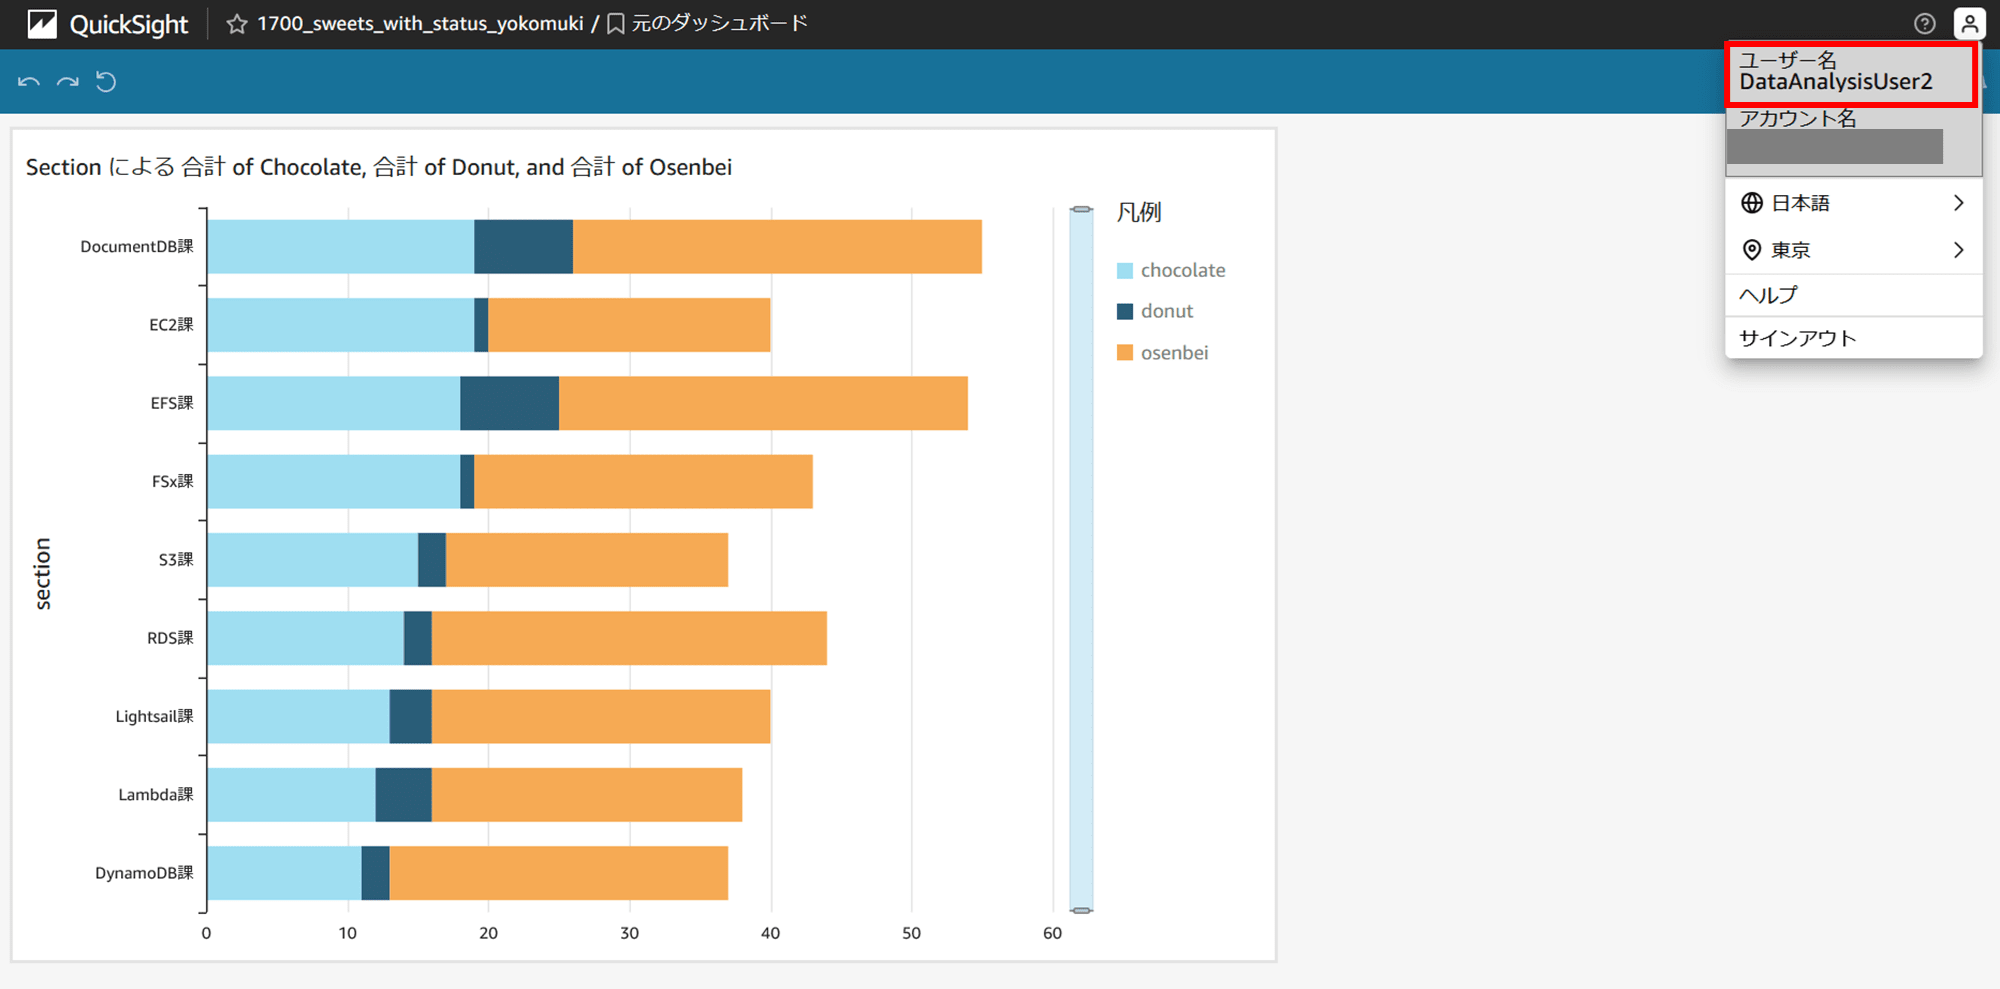Click the bottom handle of the chart vertical scrollbar

pos(1081,910)
